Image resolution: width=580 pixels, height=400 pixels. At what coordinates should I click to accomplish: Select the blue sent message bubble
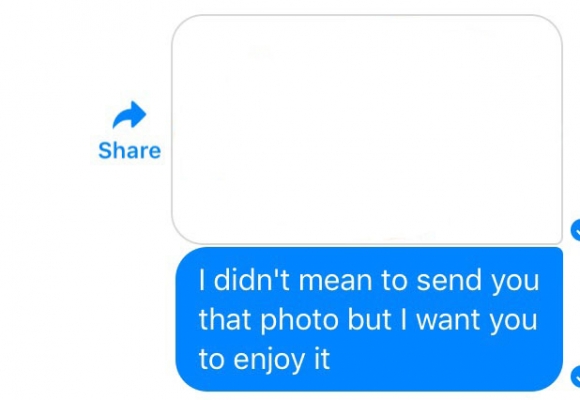pyautogui.click(x=369, y=319)
